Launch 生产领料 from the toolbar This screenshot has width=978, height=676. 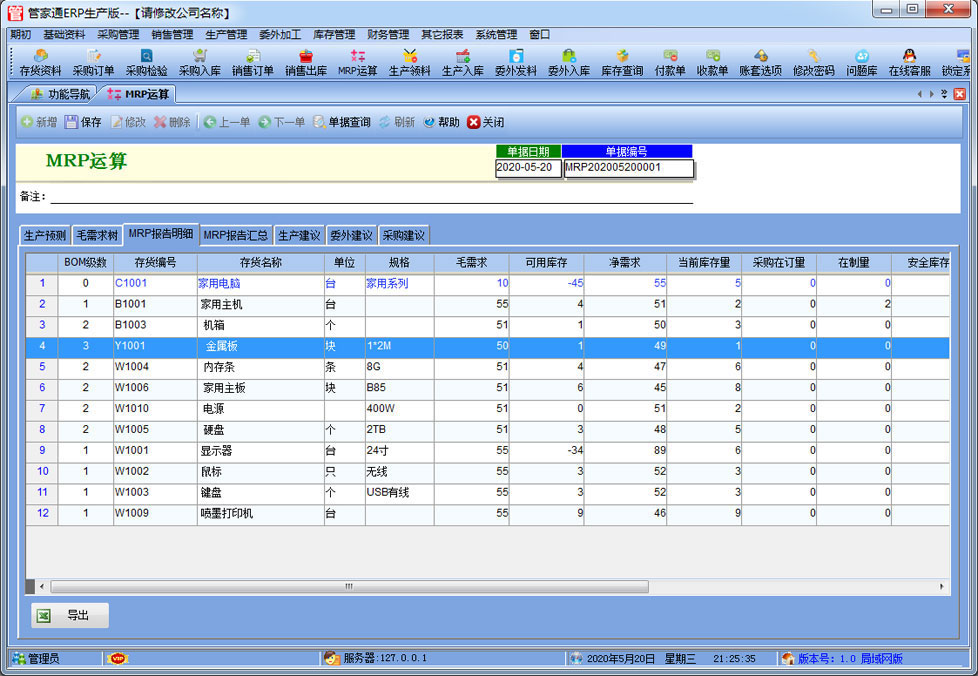409,62
